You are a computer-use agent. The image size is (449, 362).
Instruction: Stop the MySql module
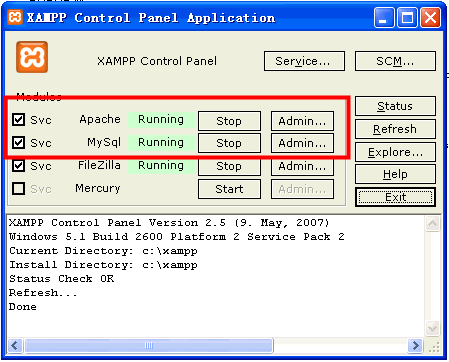tap(229, 143)
